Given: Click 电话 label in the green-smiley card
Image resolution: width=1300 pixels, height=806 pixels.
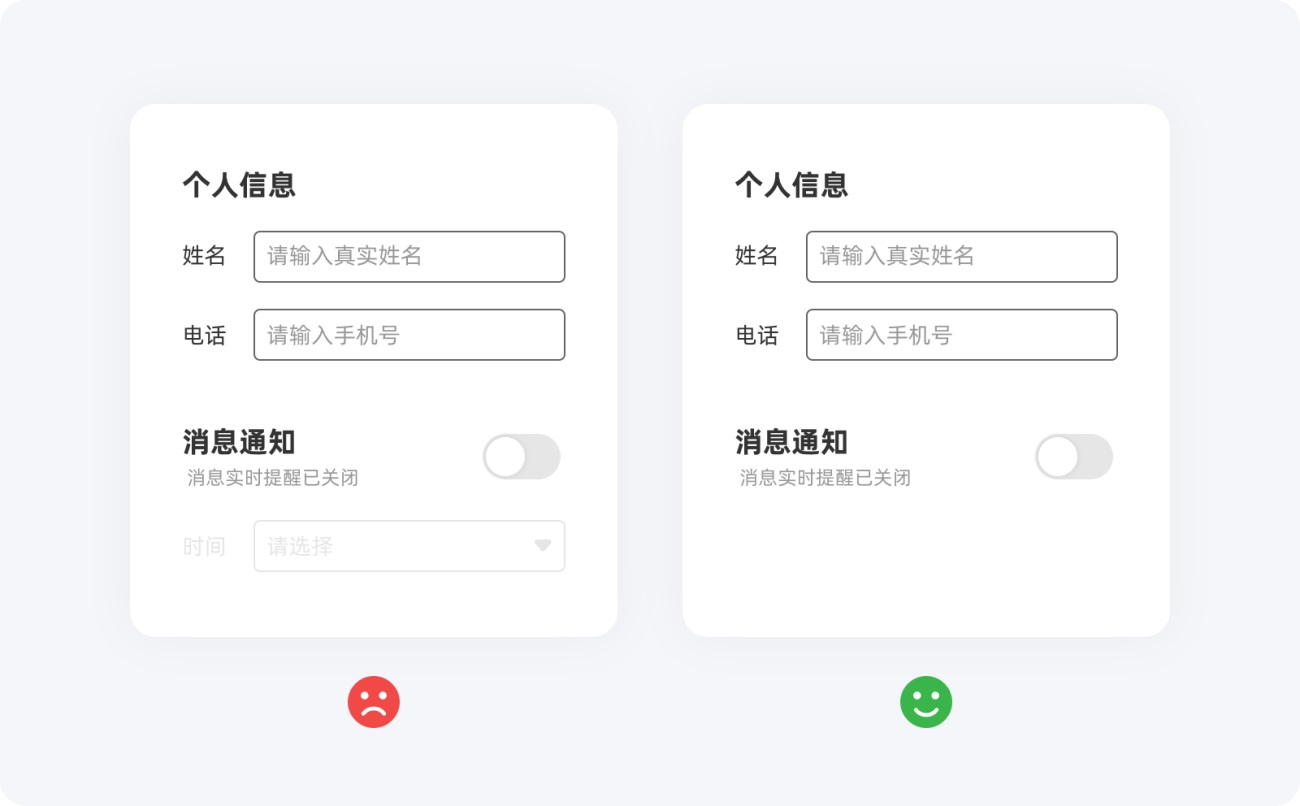Looking at the screenshot, I should pyautogui.click(x=757, y=336).
